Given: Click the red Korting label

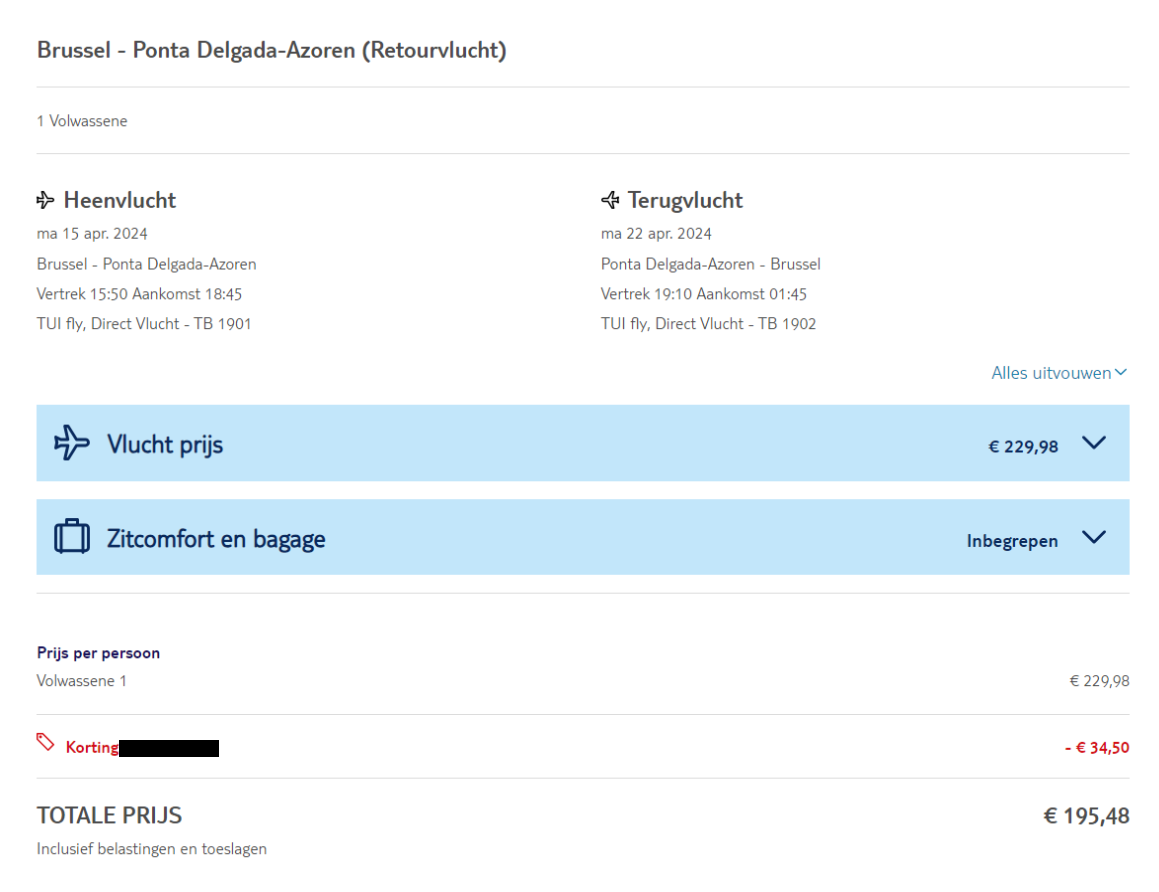Looking at the screenshot, I should pyautogui.click(x=92, y=747).
